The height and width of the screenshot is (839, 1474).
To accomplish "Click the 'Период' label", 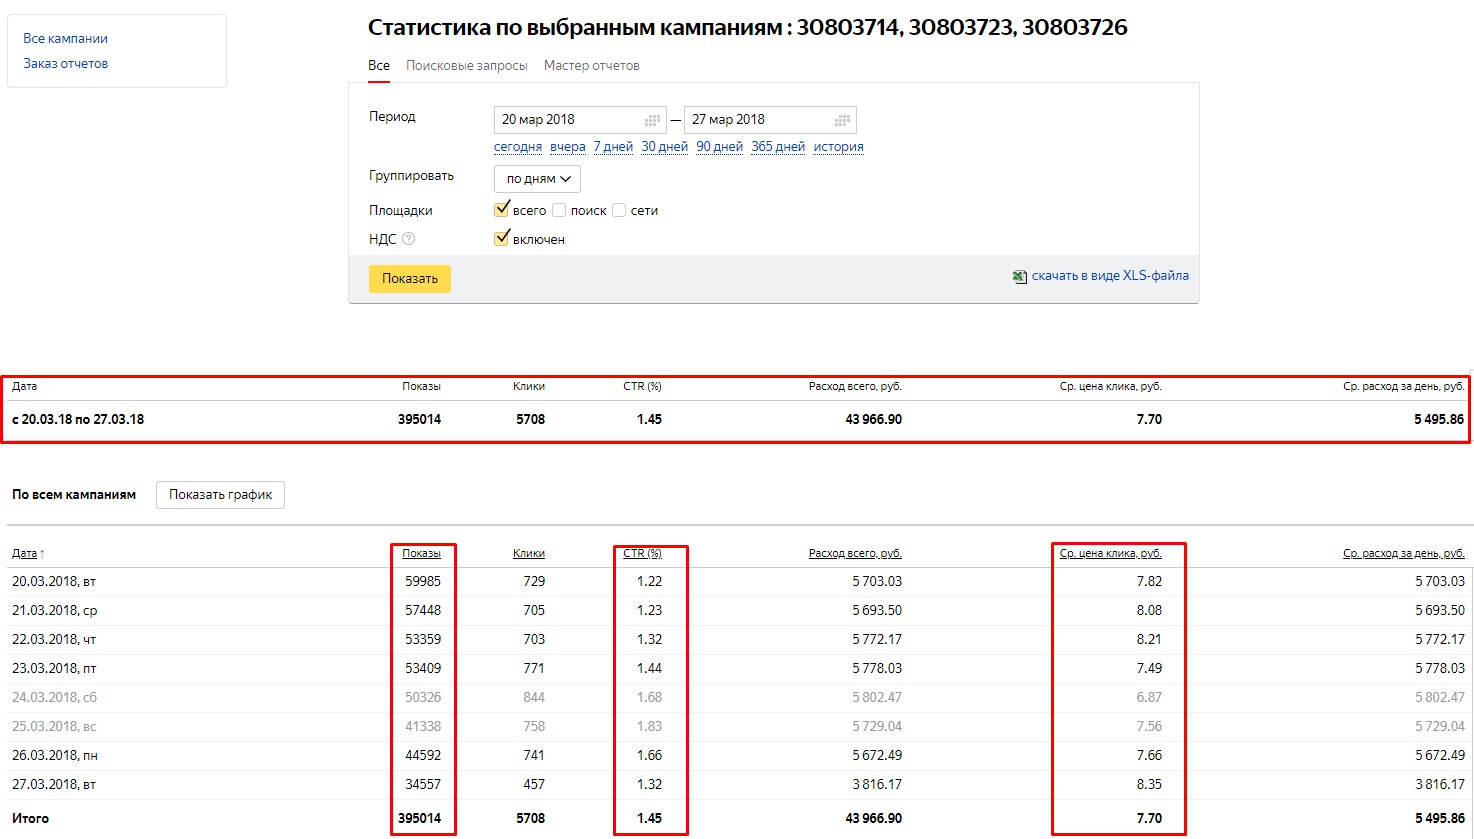I will 392,117.
